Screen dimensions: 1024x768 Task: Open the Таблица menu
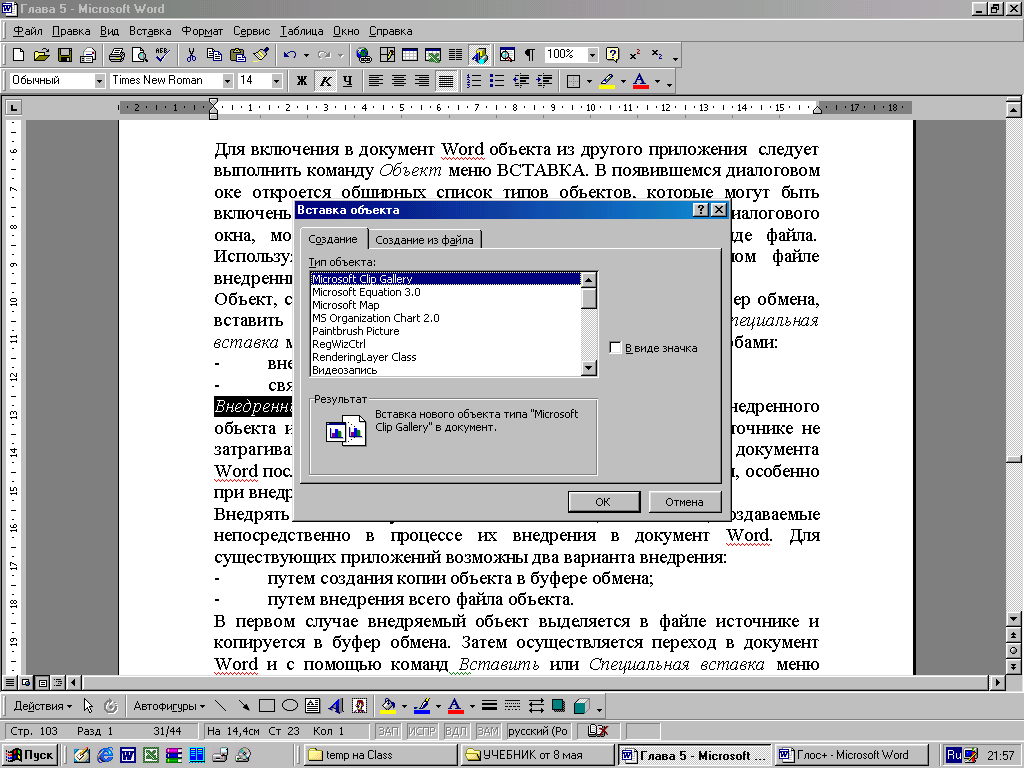click(x=302, y=31)
